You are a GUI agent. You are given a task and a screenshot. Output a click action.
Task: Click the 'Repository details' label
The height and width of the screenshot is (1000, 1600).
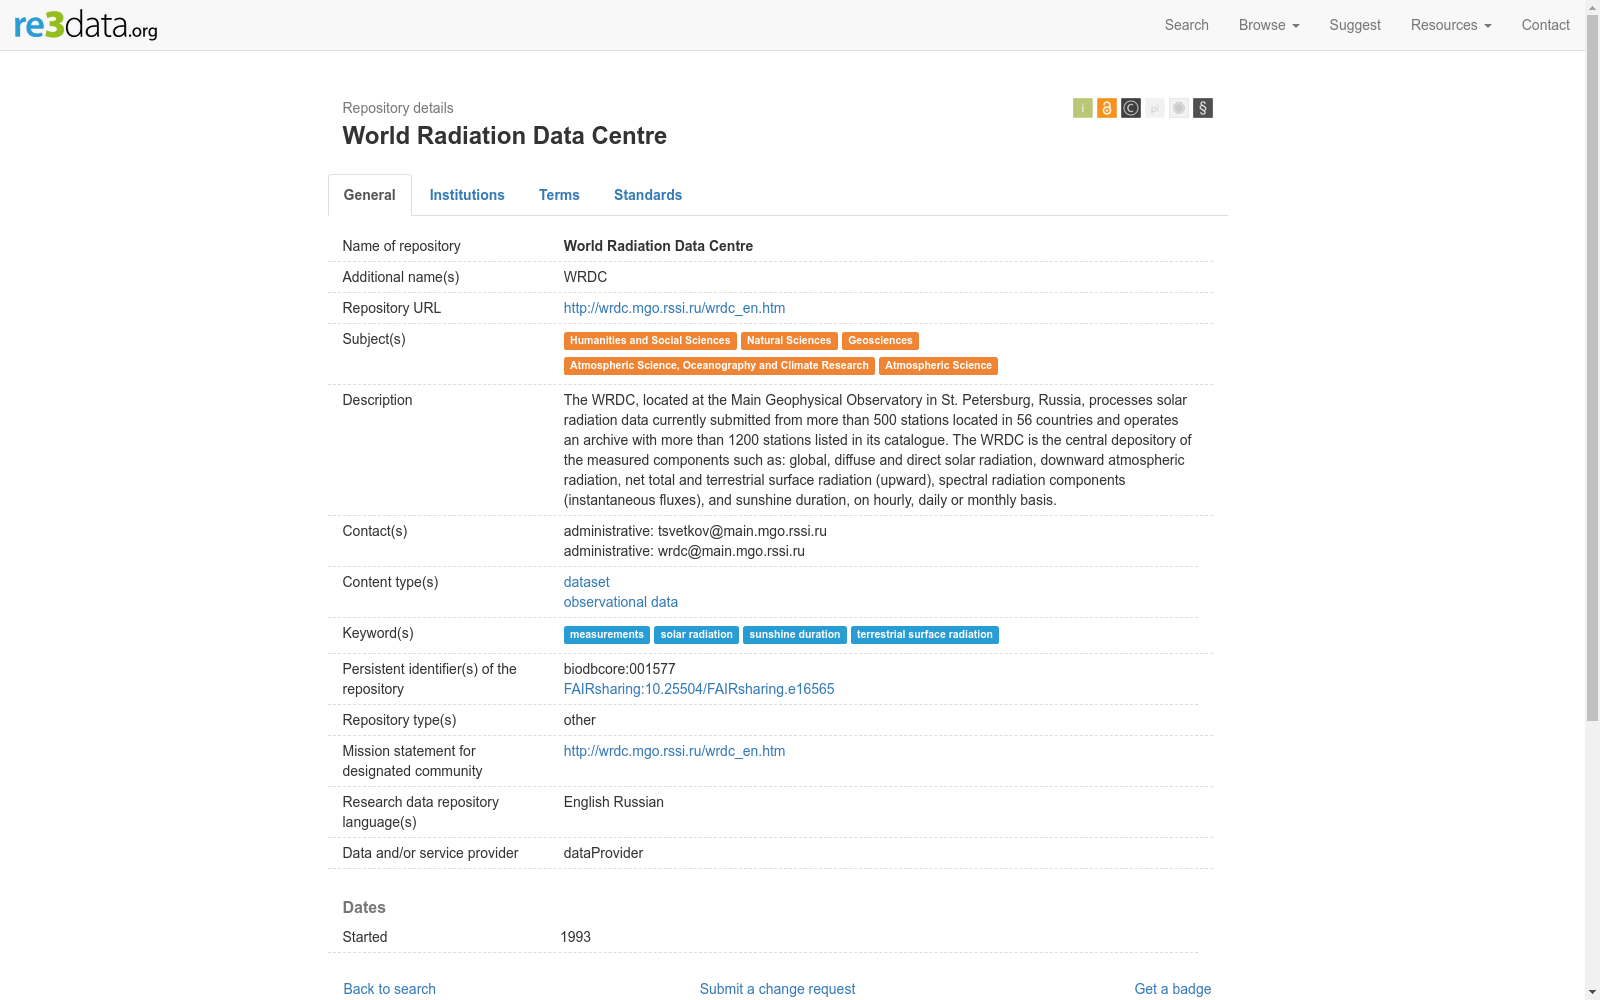tap(398, 108)
